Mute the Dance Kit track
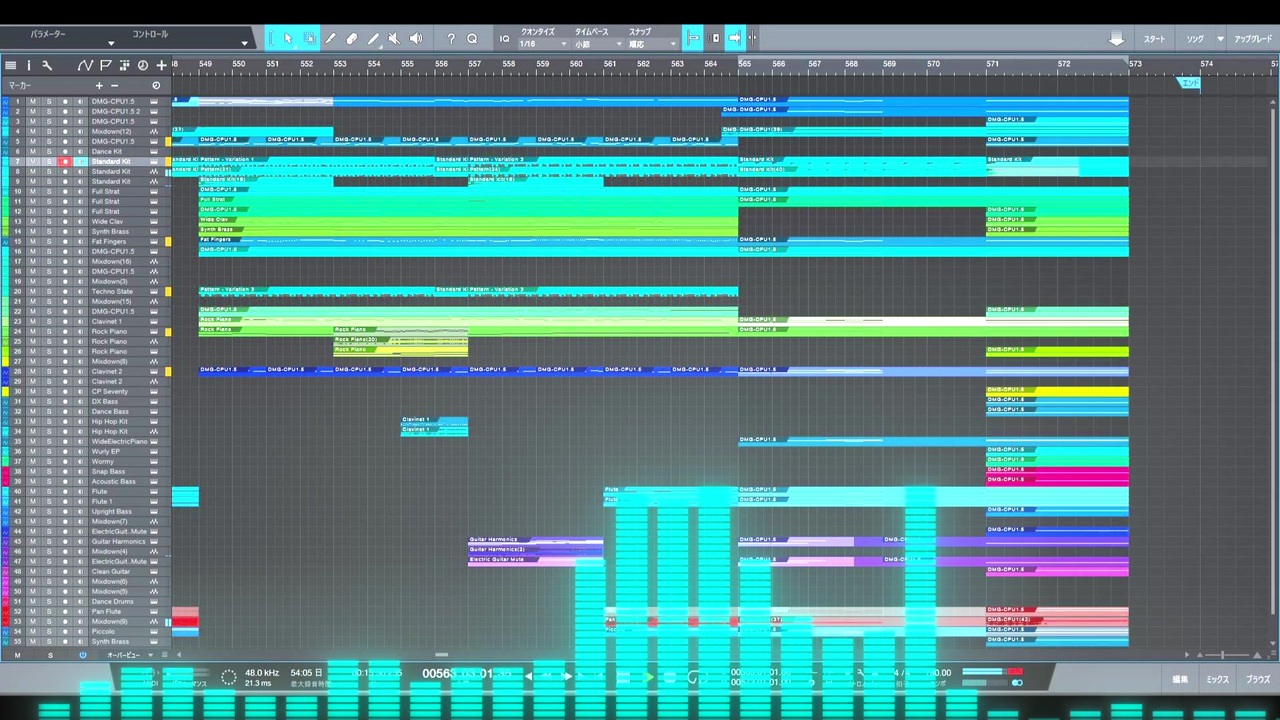This screenshot has width=1280, height=720. pos(32,151)
